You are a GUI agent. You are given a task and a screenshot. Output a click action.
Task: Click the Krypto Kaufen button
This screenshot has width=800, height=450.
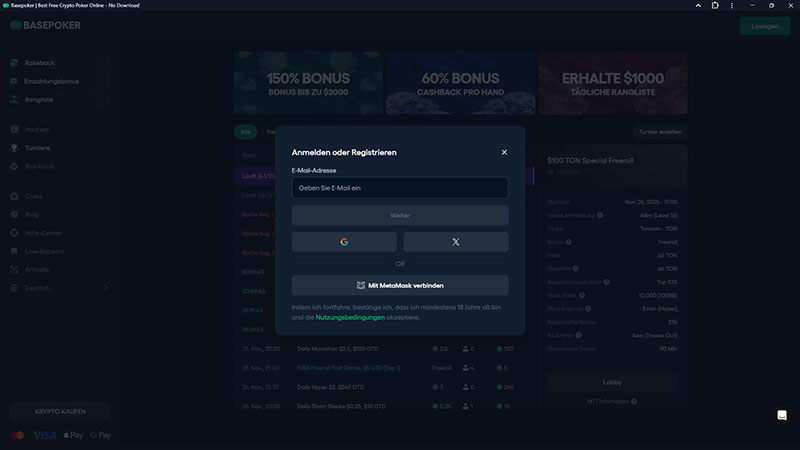pos(60,411)
